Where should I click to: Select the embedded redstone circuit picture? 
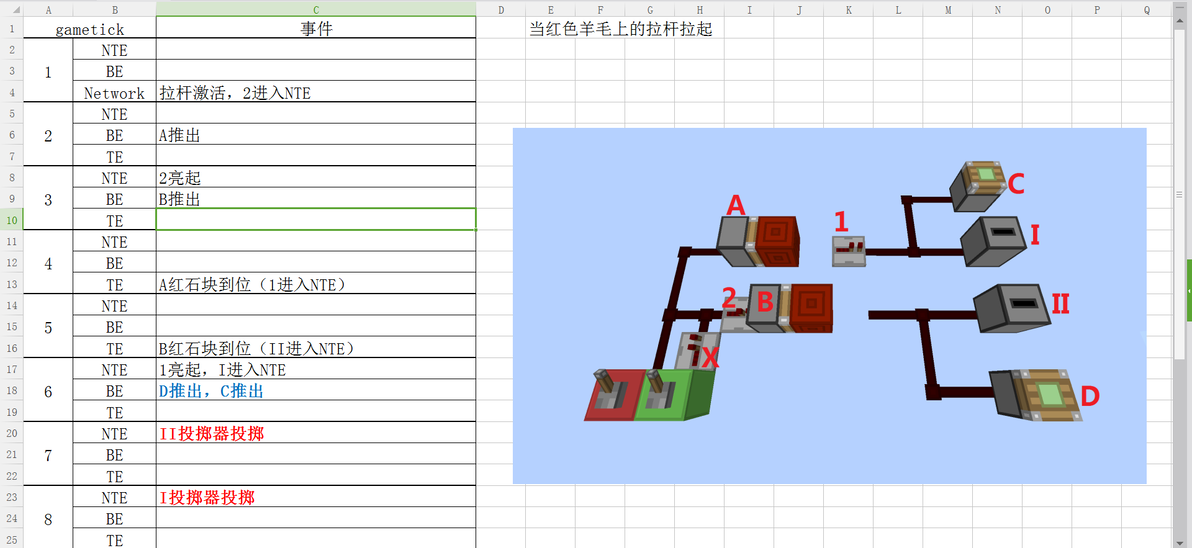829,306
